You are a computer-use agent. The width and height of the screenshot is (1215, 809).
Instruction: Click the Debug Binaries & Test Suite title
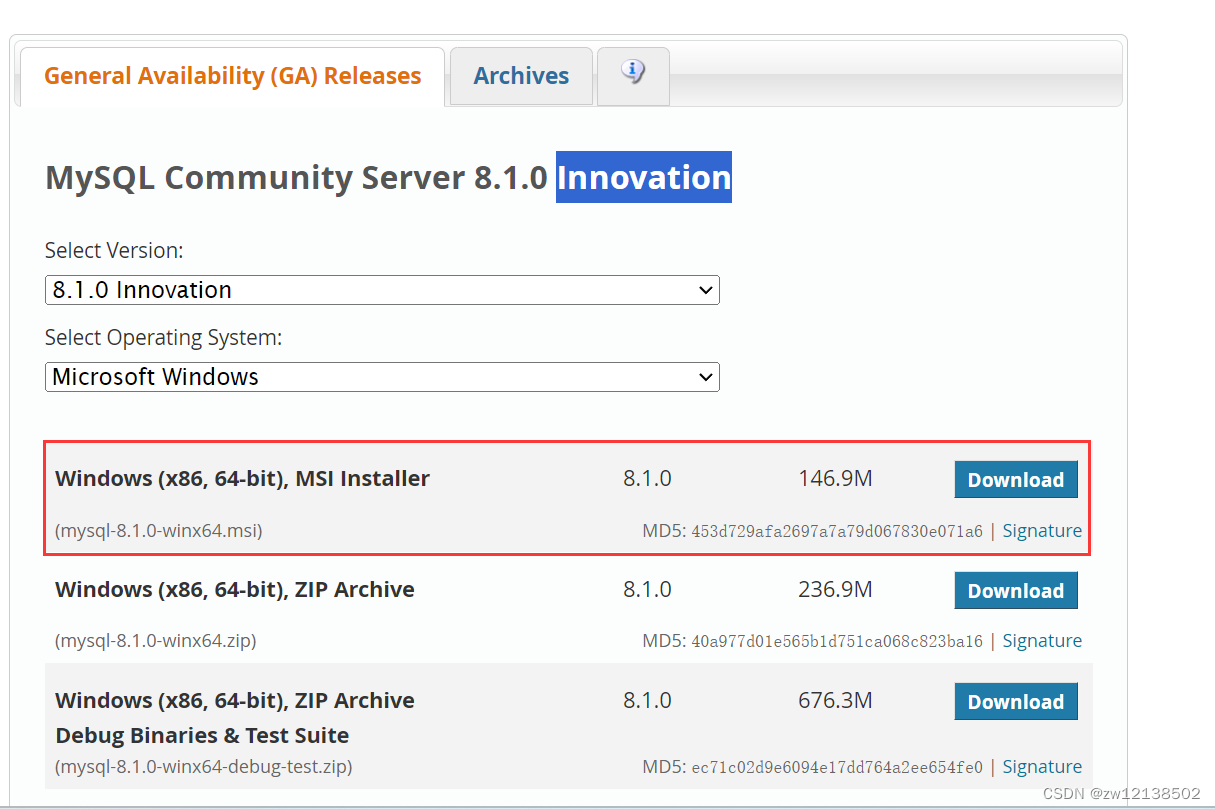(x=202, y=736)
